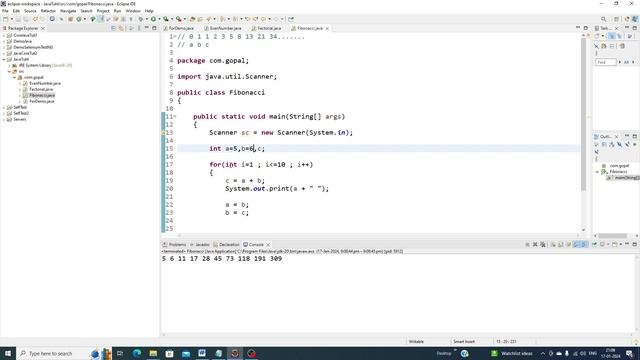Click Remove Launch icon in Console toolbar
This screenshot has width=640, height=360.
point(535,244)
